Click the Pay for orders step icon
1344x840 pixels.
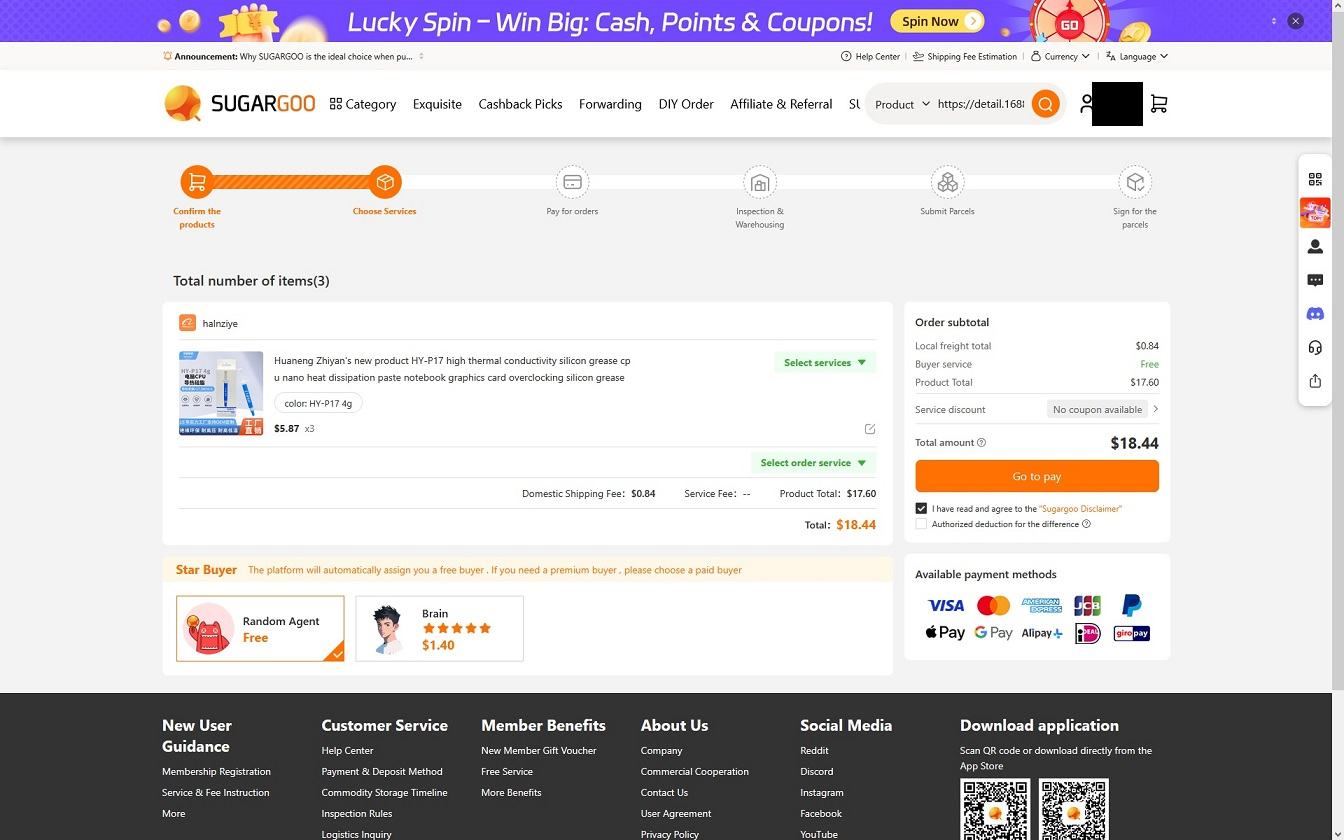pyautogui.click(x=572, y=182)
